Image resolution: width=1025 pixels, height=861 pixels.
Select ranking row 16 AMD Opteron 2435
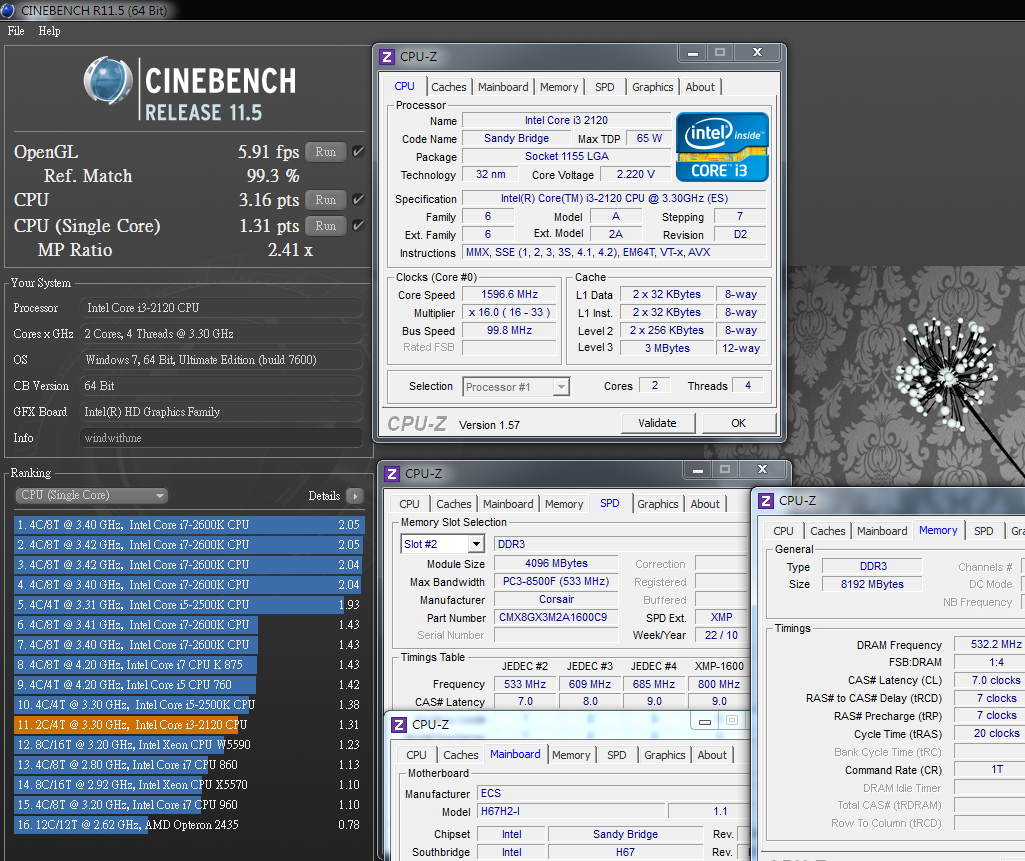point(189,824)
